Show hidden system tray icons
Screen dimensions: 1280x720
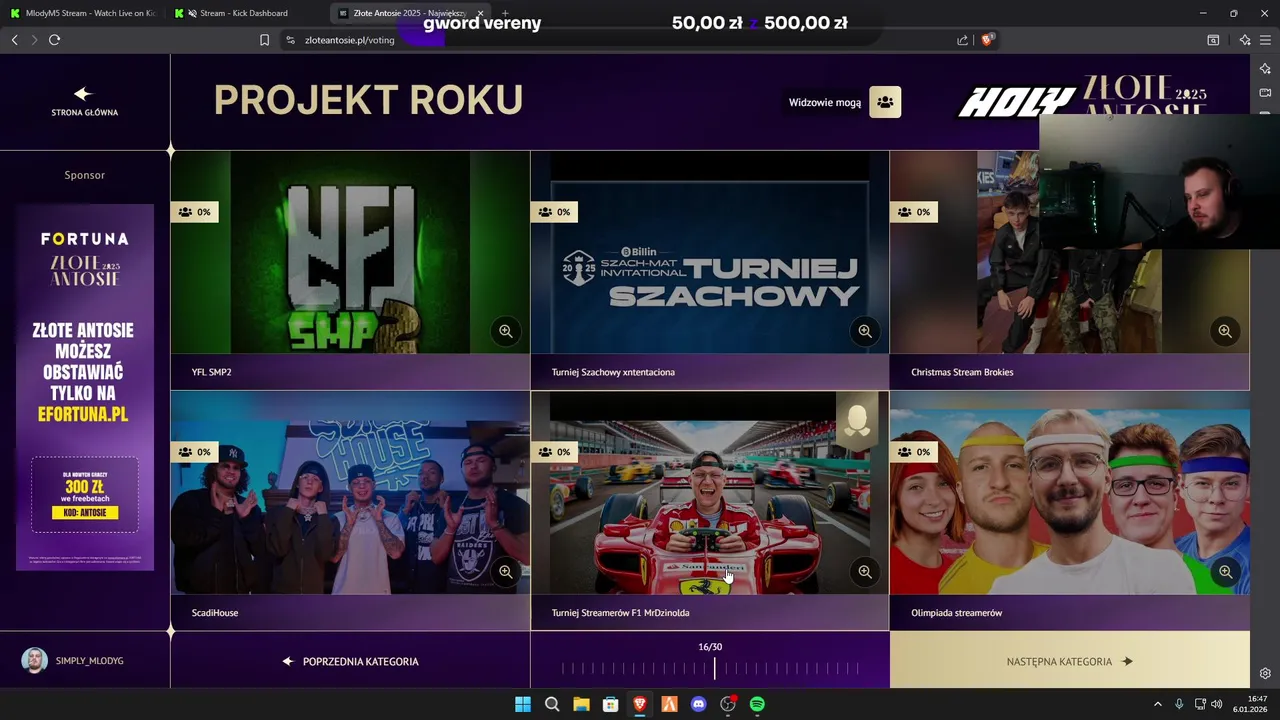pyautogui.click(x=1158, y=704)
